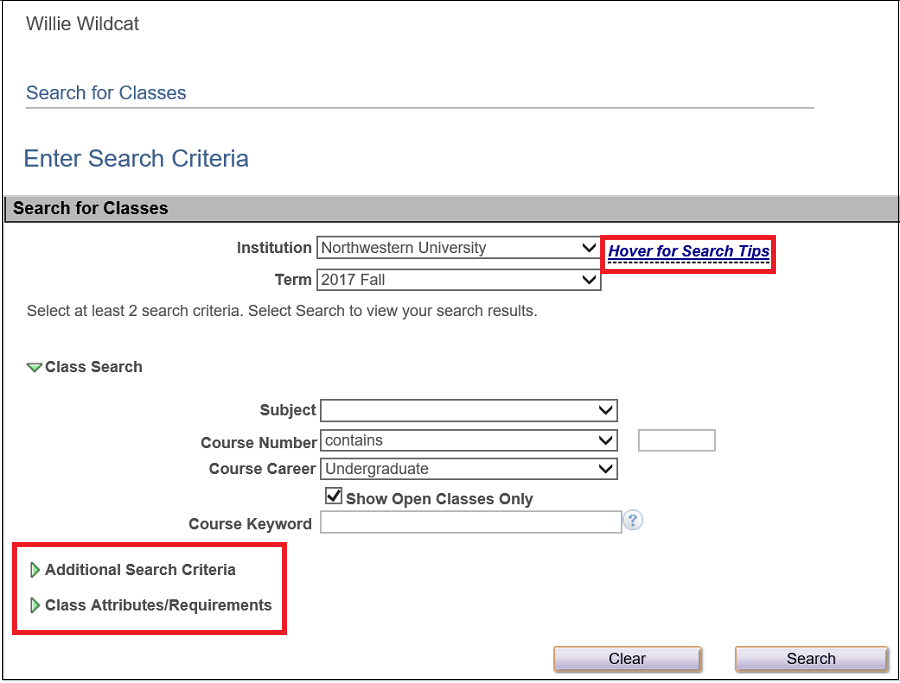
Task: Click the Search button
Action: tap(811, 659)
